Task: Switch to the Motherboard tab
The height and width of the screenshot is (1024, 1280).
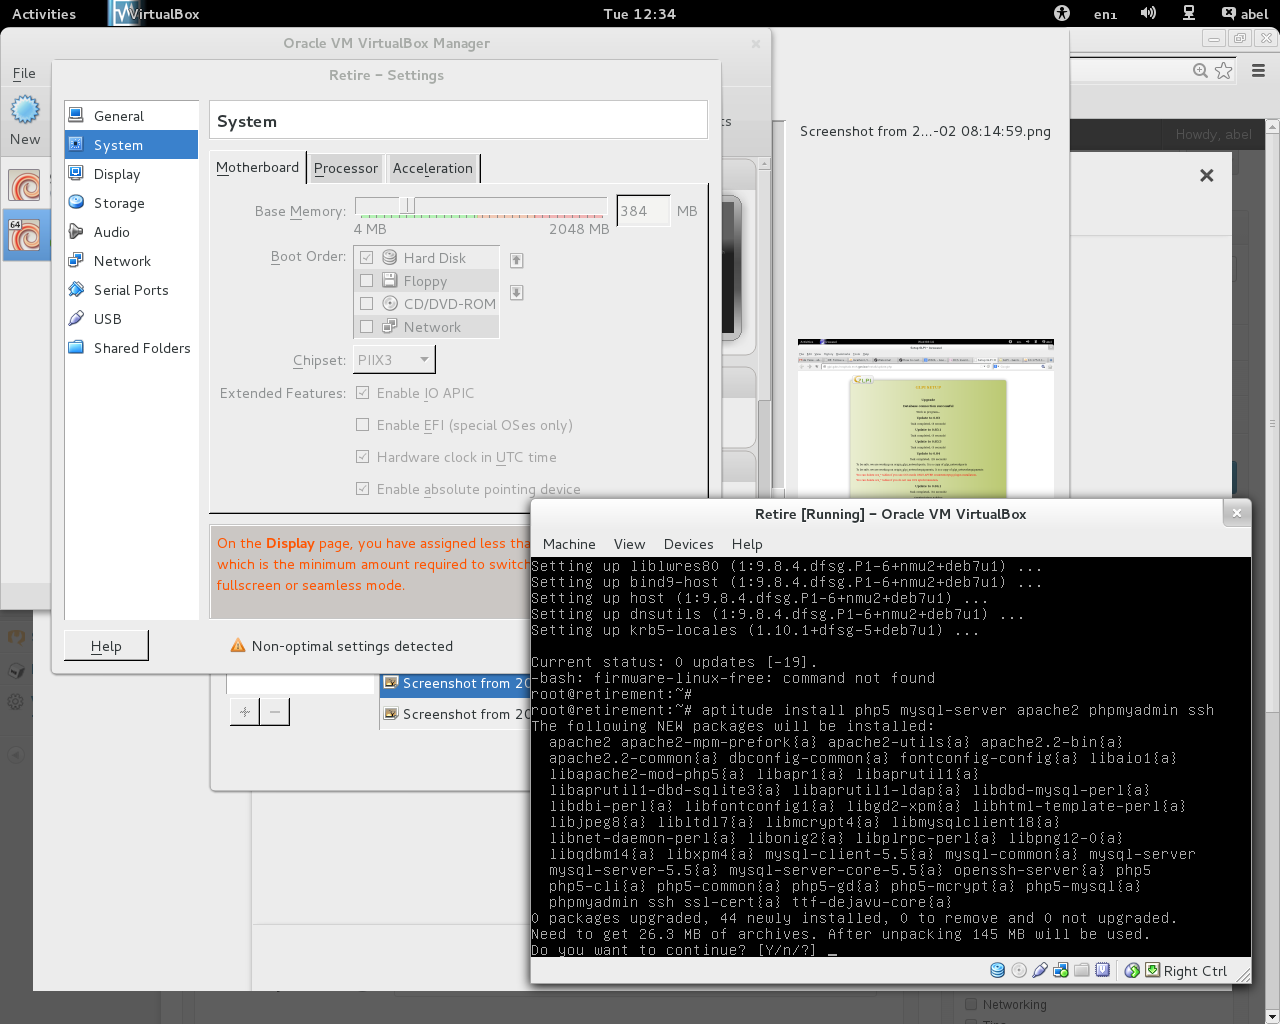Action: [x=257, y=168]
